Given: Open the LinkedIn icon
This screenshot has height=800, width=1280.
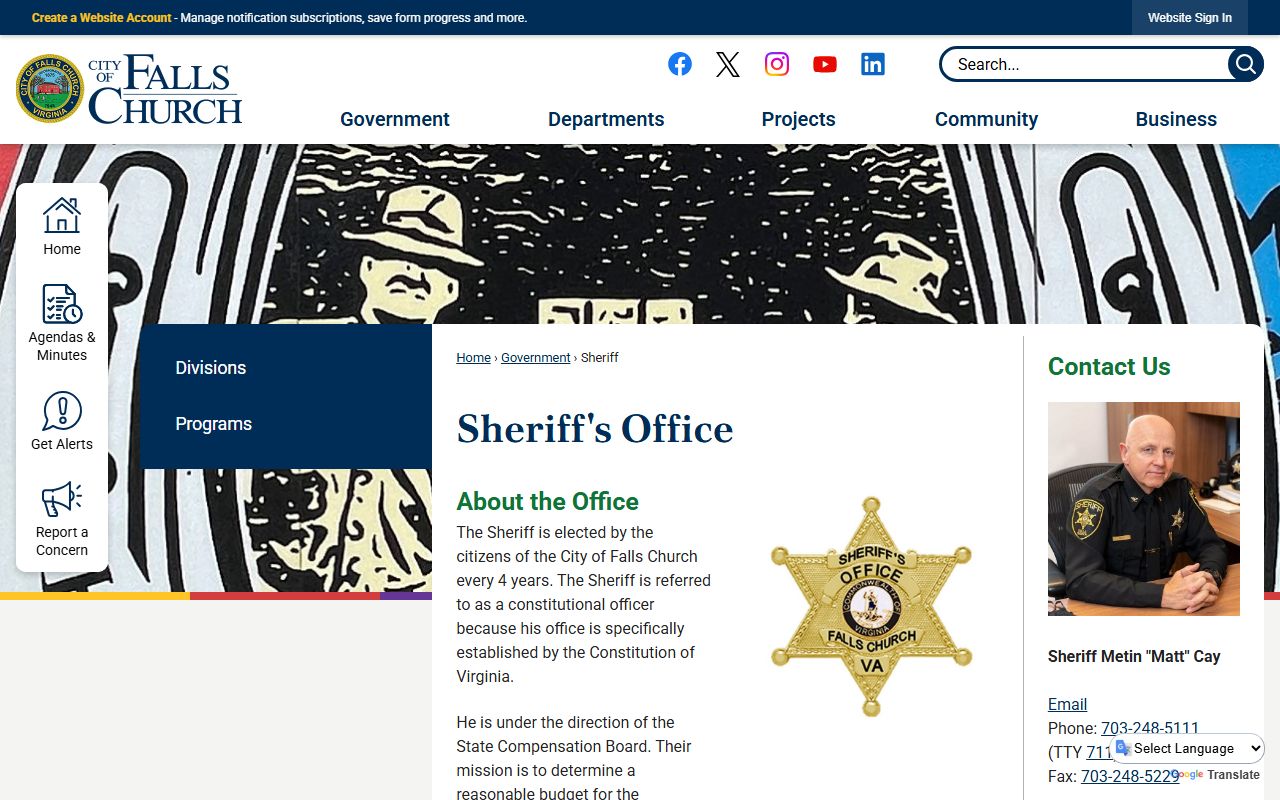Looking at the screenshot, I should click(x=873, y=64).
